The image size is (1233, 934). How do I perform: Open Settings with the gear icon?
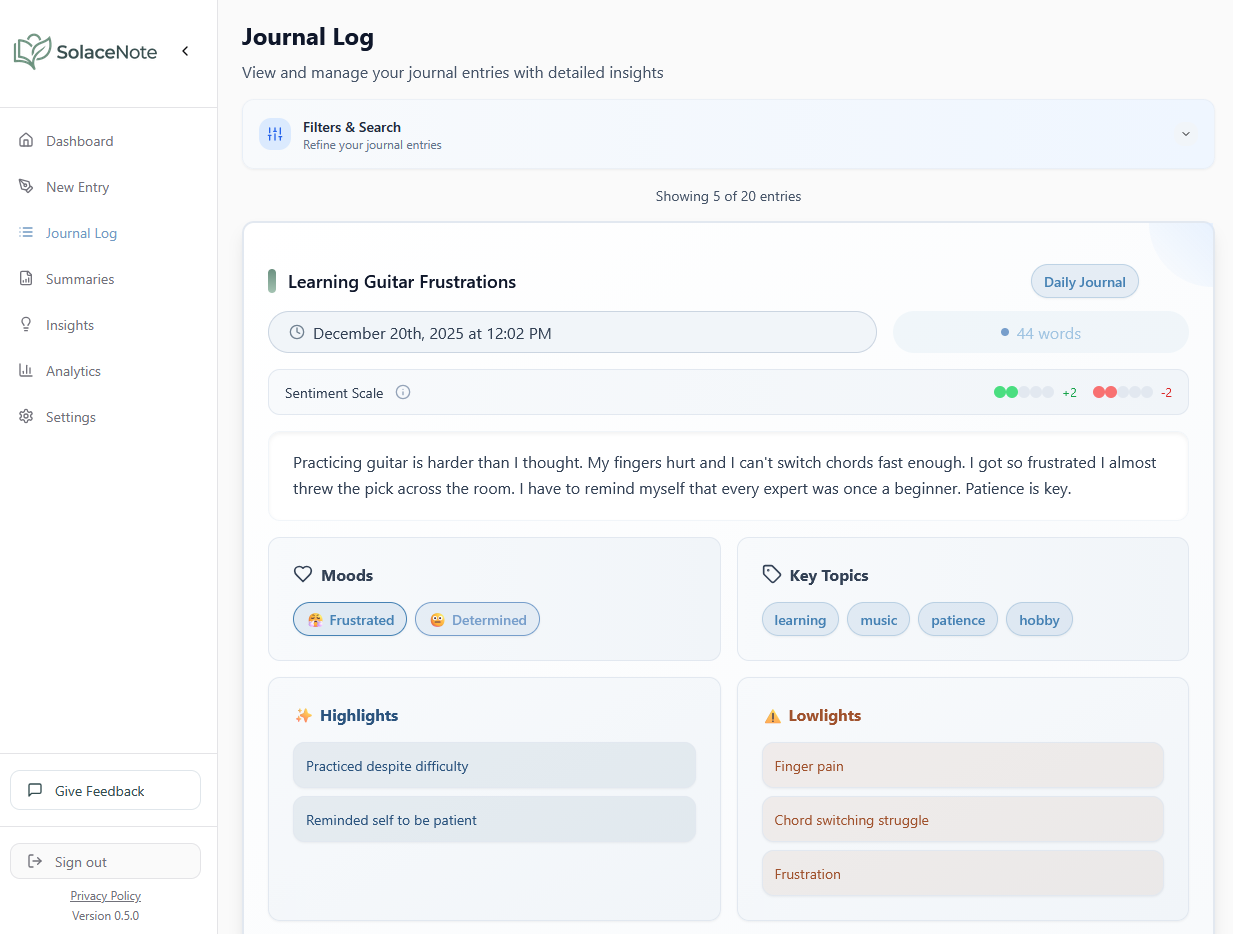click(25, 416)
